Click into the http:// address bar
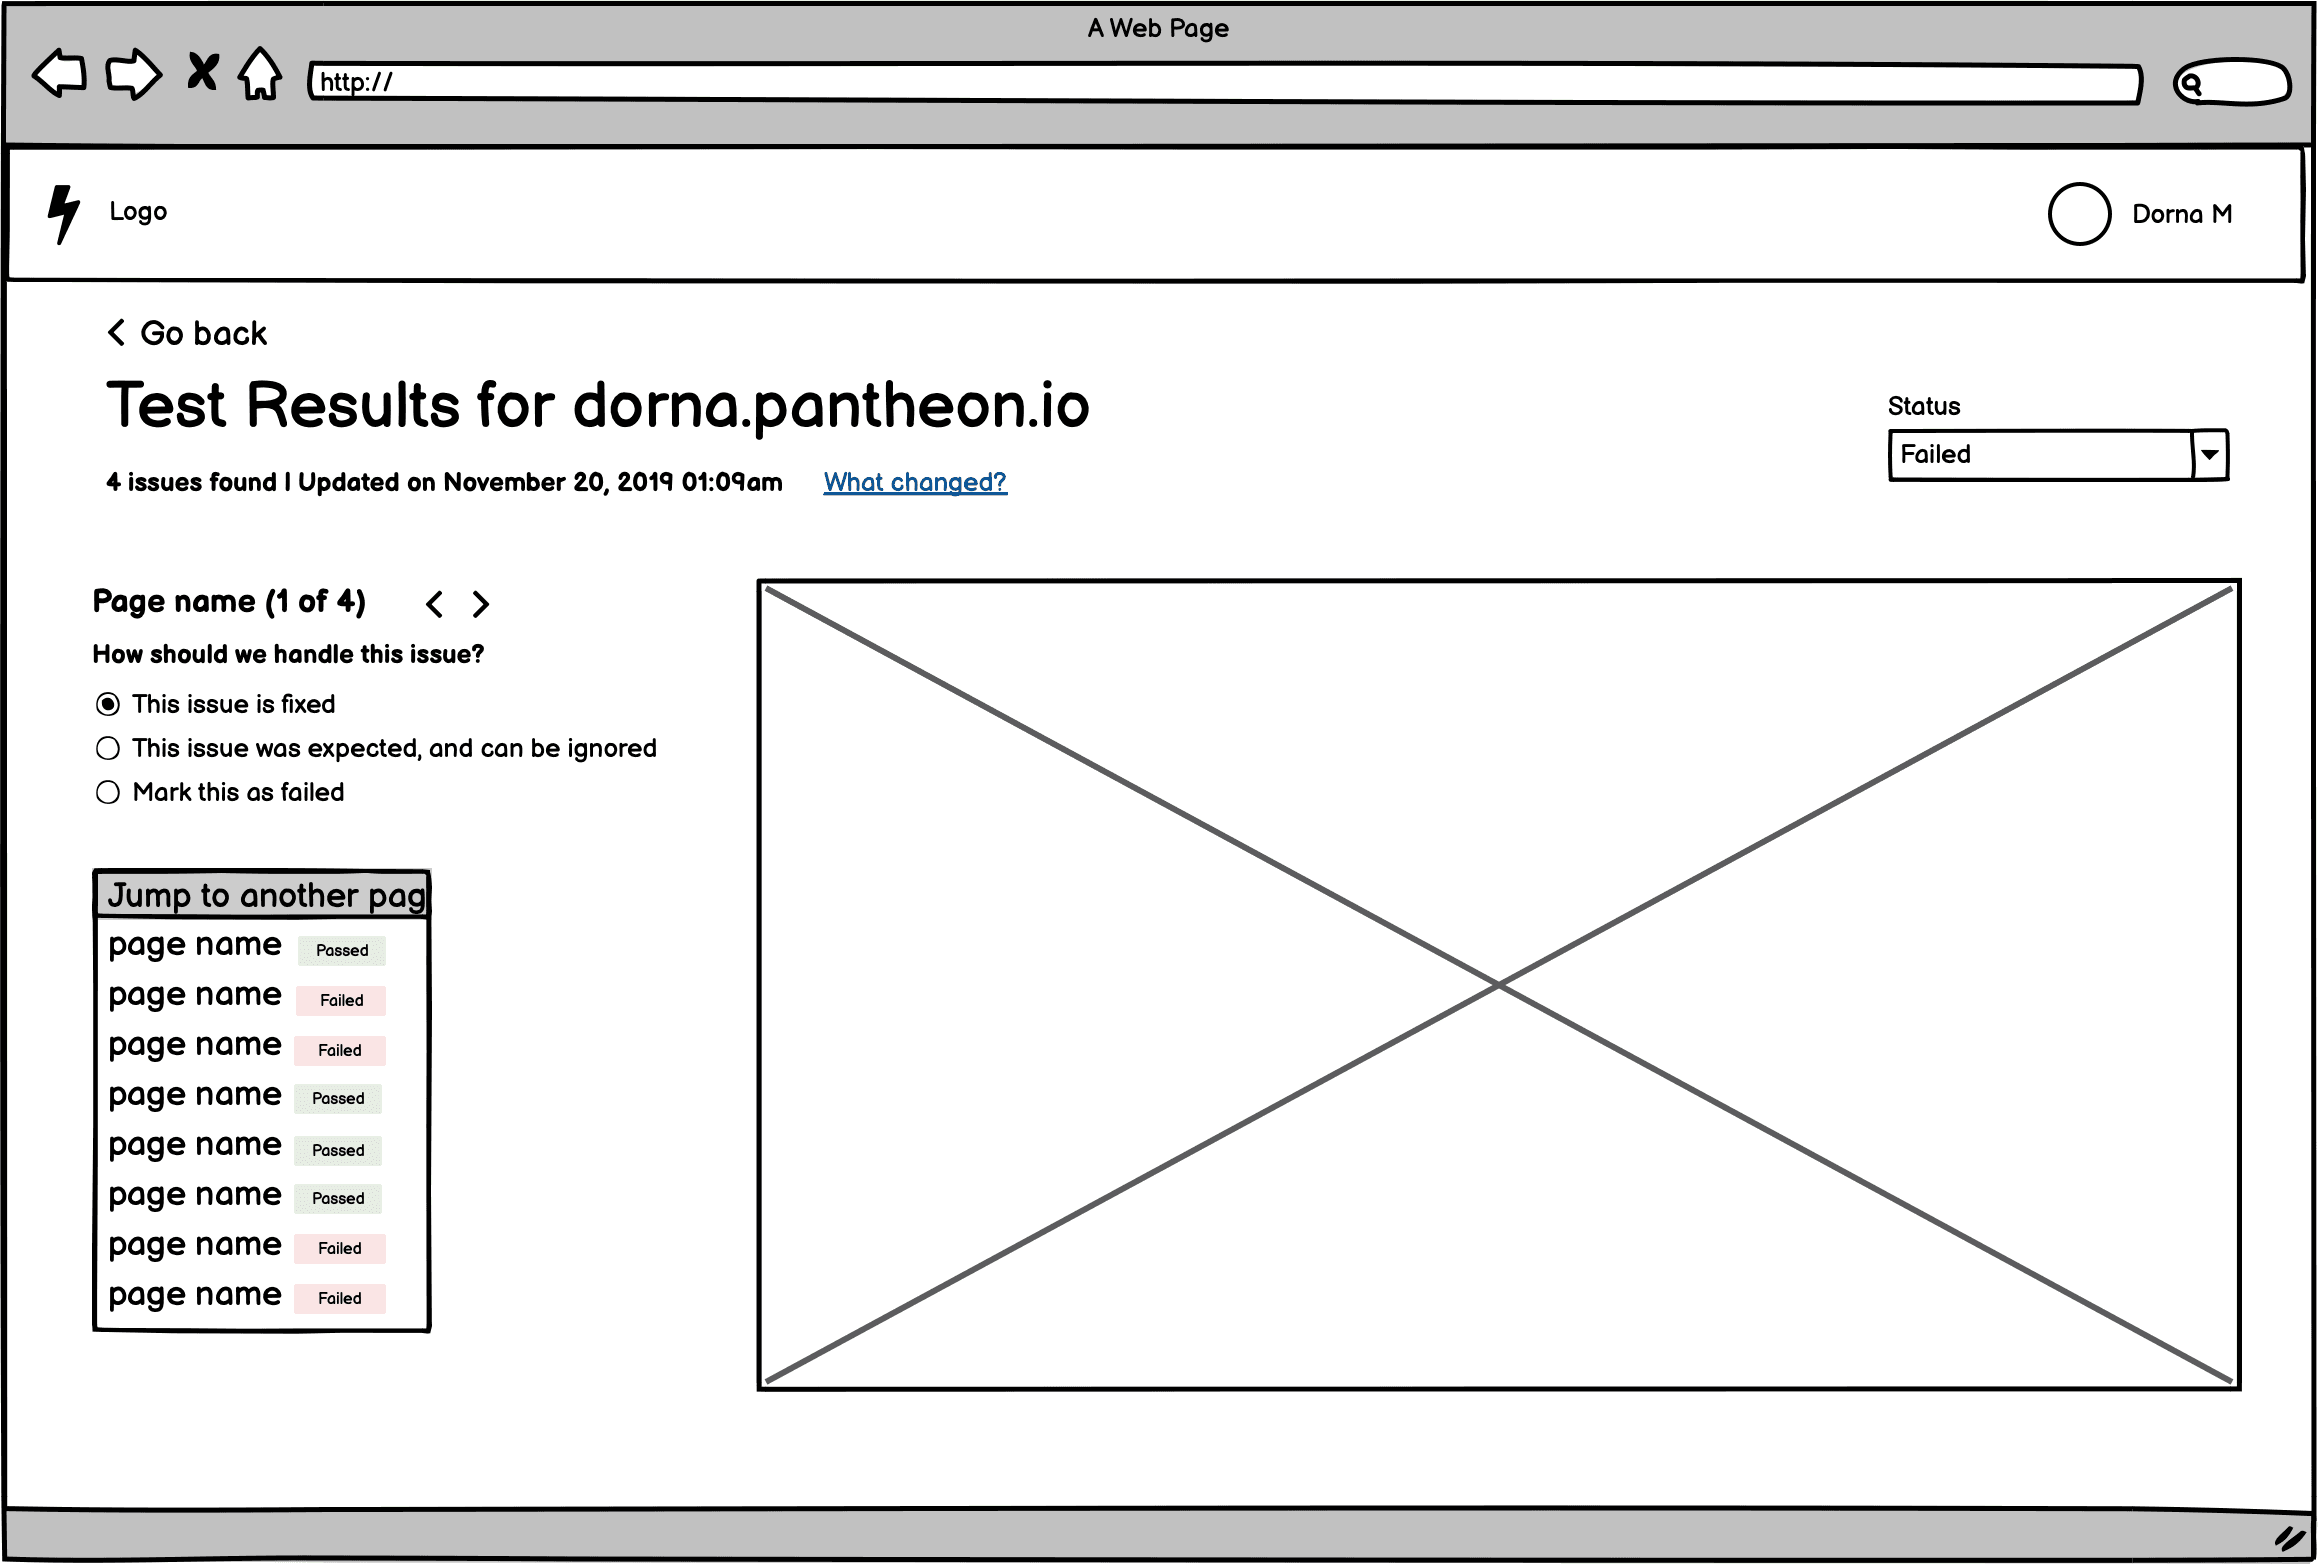This screenshot has width=2318, height=1564. click(x=1224, y=82)
